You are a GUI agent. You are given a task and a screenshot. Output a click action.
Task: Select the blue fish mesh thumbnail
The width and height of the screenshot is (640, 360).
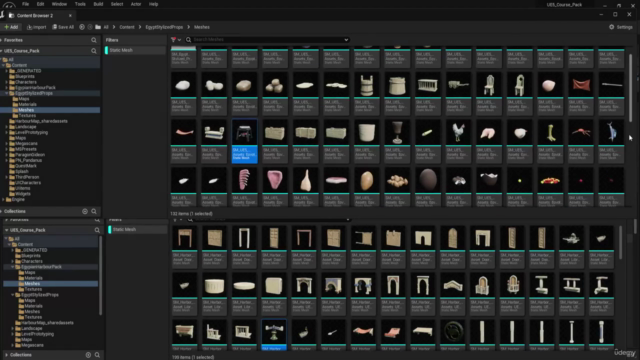[611, 132]
